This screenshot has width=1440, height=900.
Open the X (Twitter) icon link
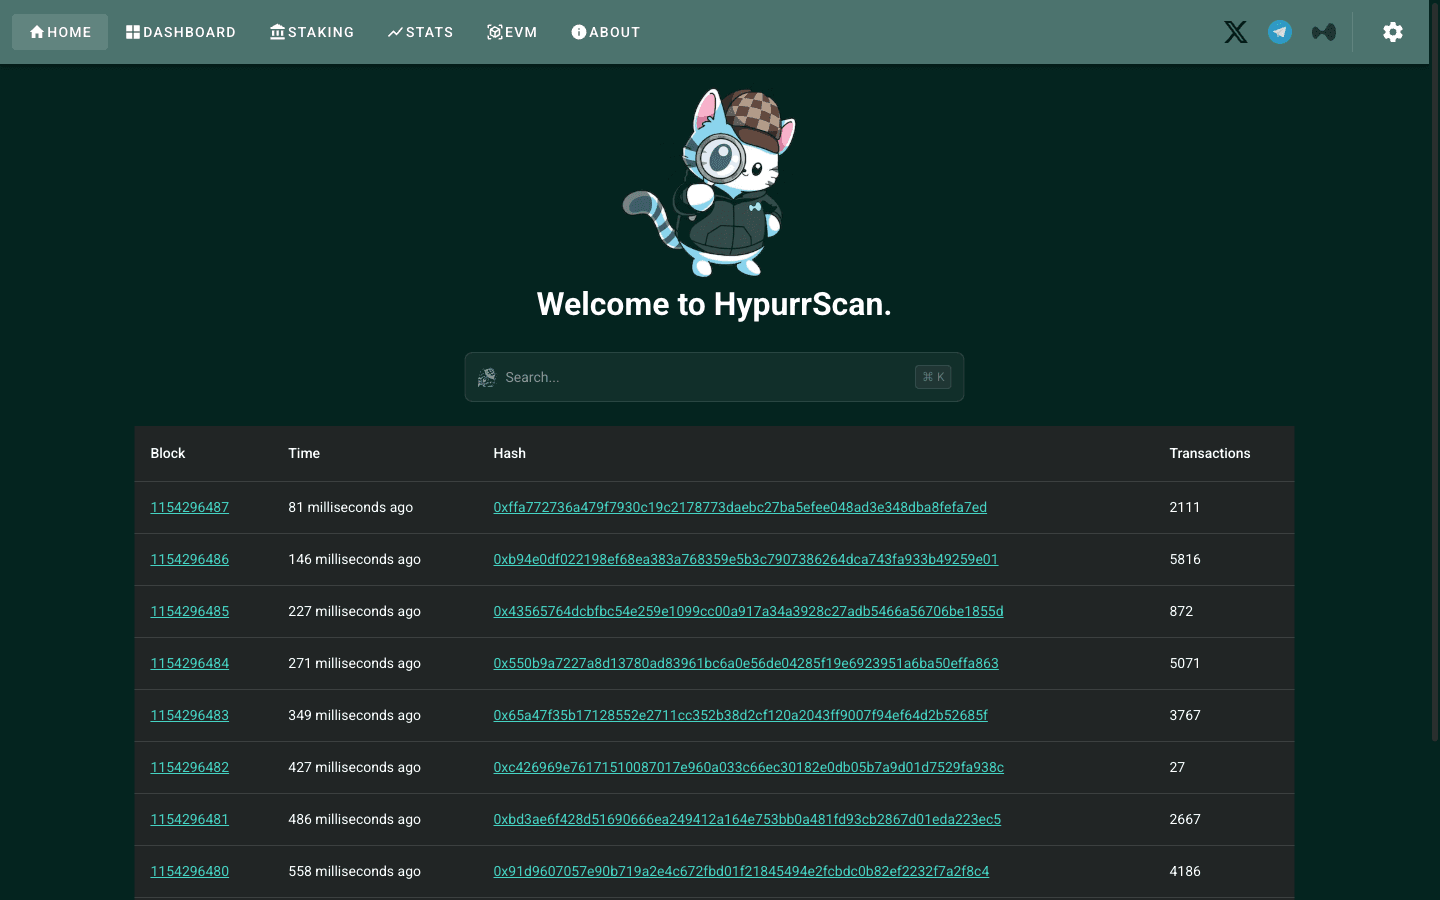tap(1236, 32)
